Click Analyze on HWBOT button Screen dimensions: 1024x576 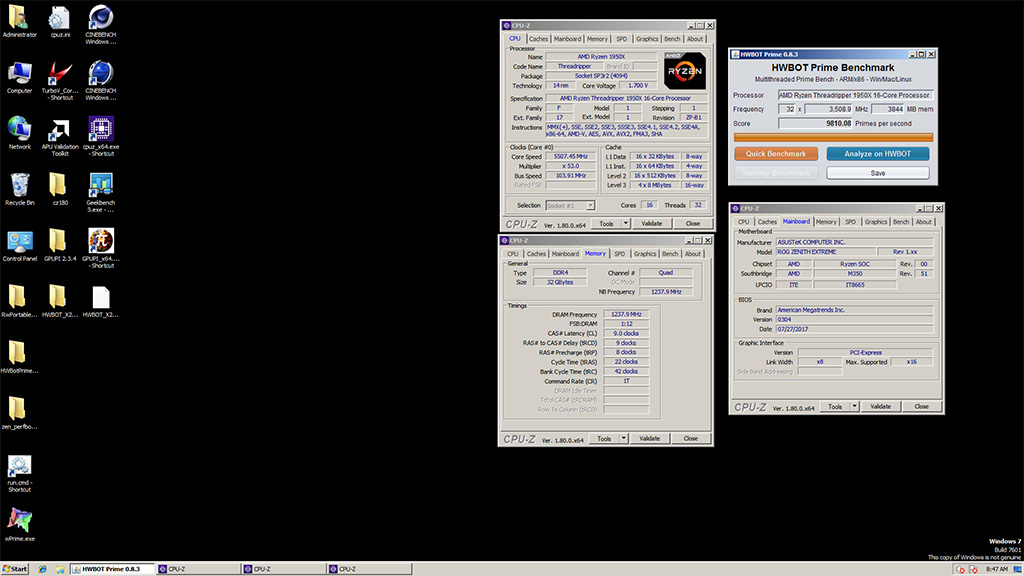(877, 153)
